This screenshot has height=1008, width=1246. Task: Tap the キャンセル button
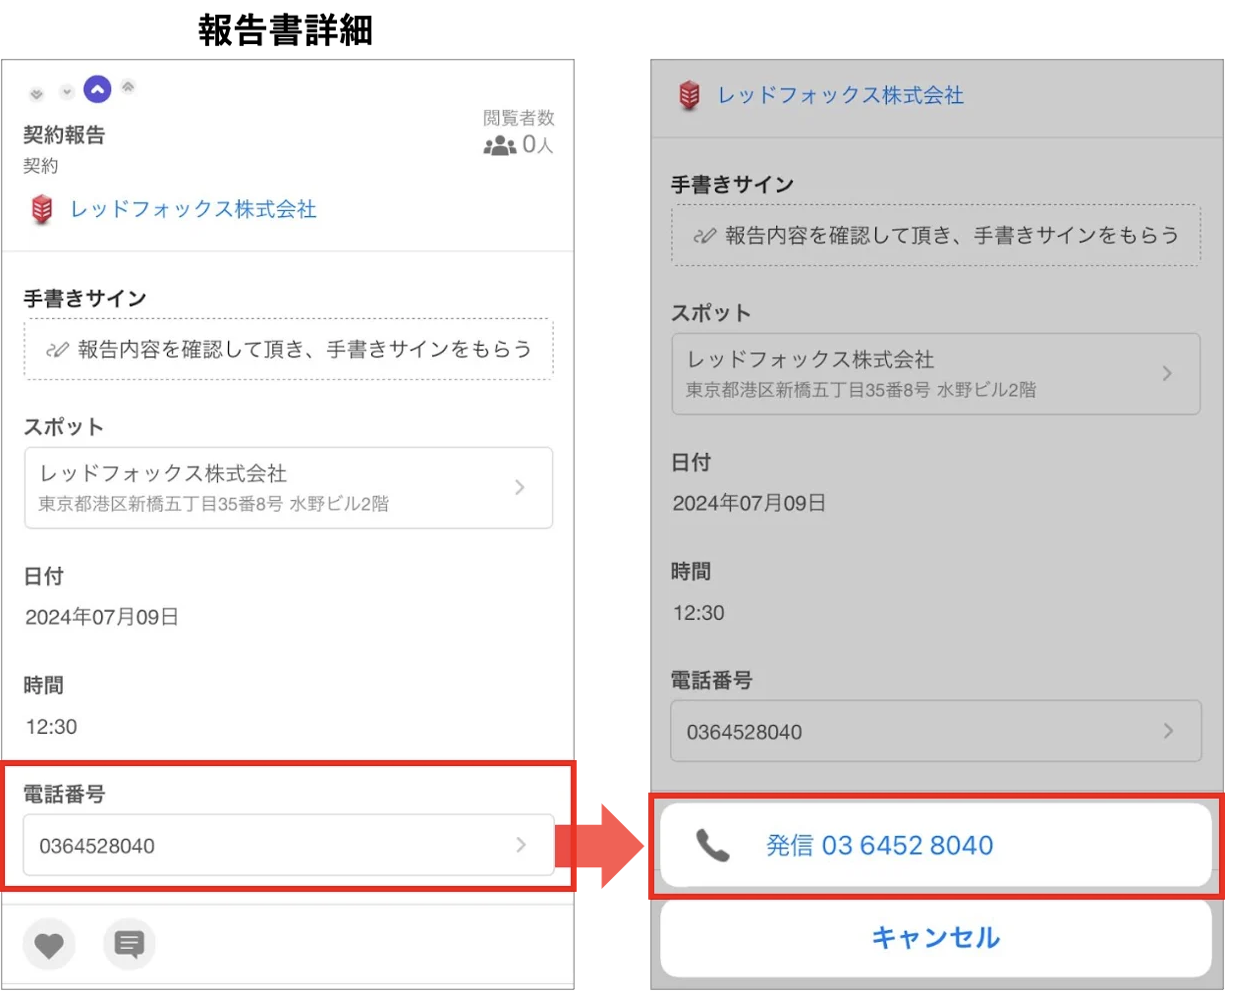coord(936,938)
